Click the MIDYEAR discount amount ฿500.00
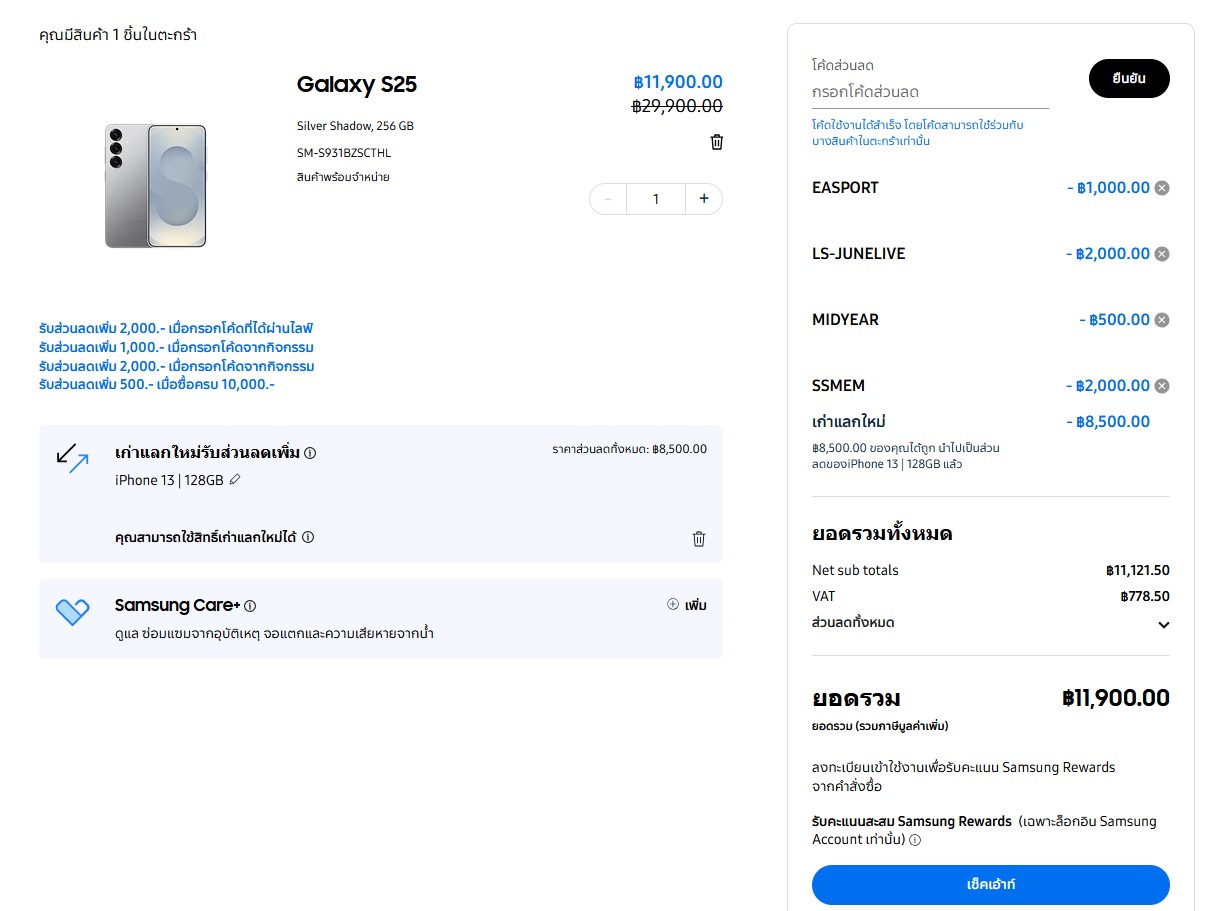This screenshot has height=911, width=1215. click(x=1115, y=320)
